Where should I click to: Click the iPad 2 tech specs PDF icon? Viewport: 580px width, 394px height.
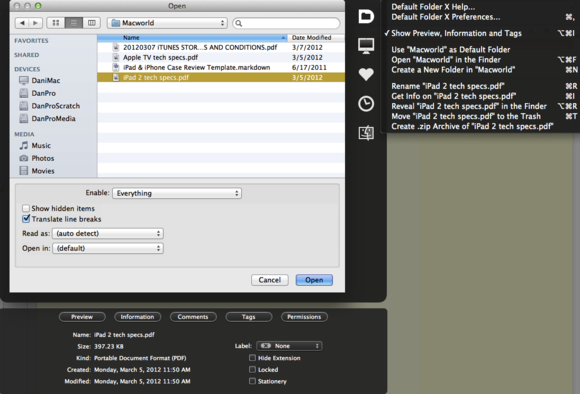pos(116,77)
